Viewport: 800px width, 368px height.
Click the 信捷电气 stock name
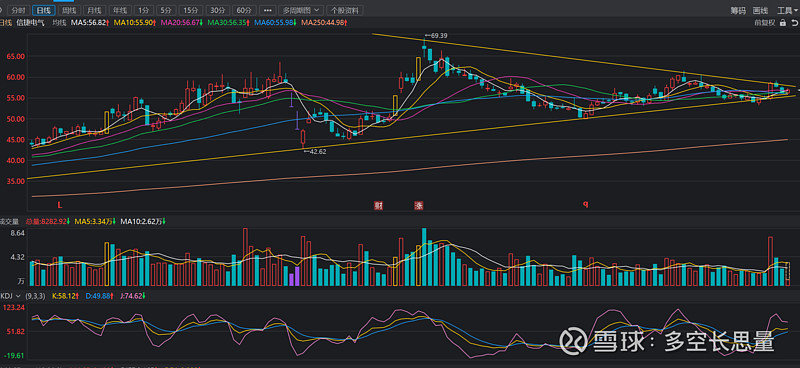(30, 22)
